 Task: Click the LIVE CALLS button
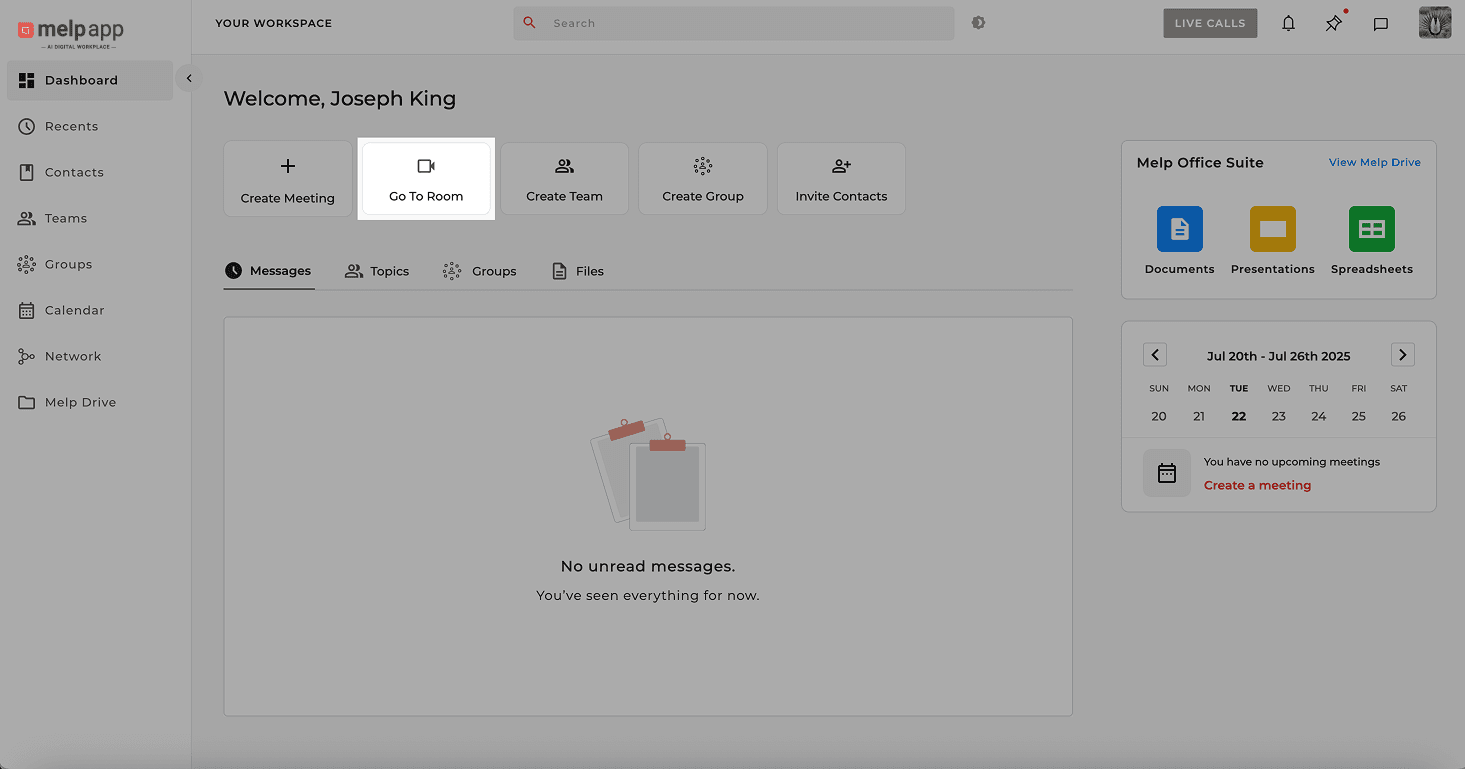pyautogui.click(x=1210, y=22)
